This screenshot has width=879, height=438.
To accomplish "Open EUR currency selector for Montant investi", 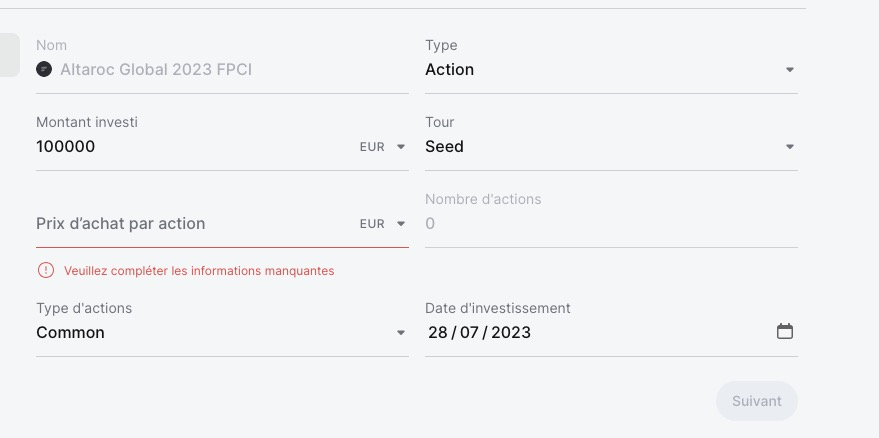I will pos(383,147).
